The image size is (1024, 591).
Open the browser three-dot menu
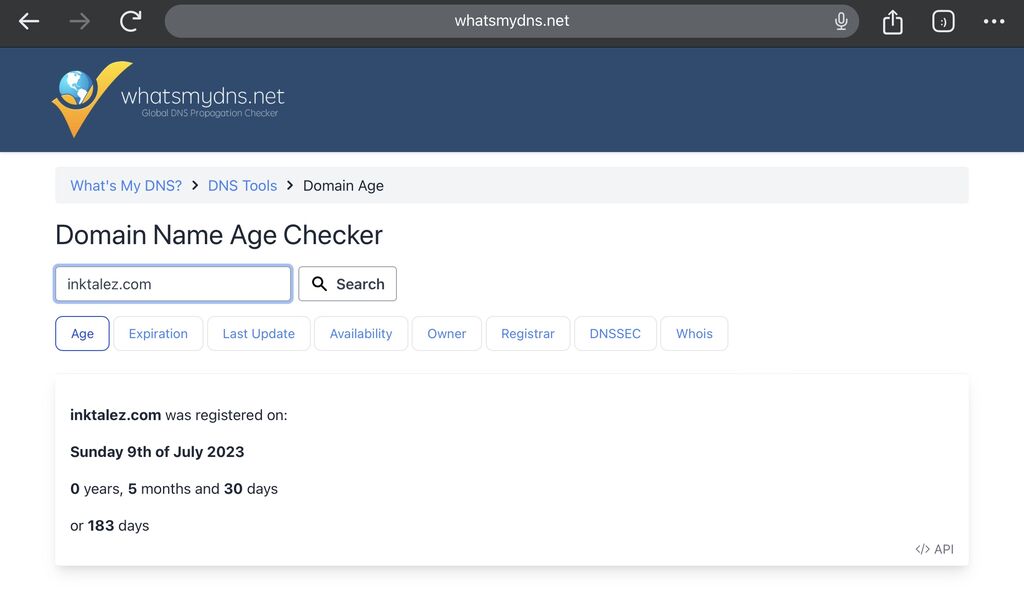click(994, 22)
